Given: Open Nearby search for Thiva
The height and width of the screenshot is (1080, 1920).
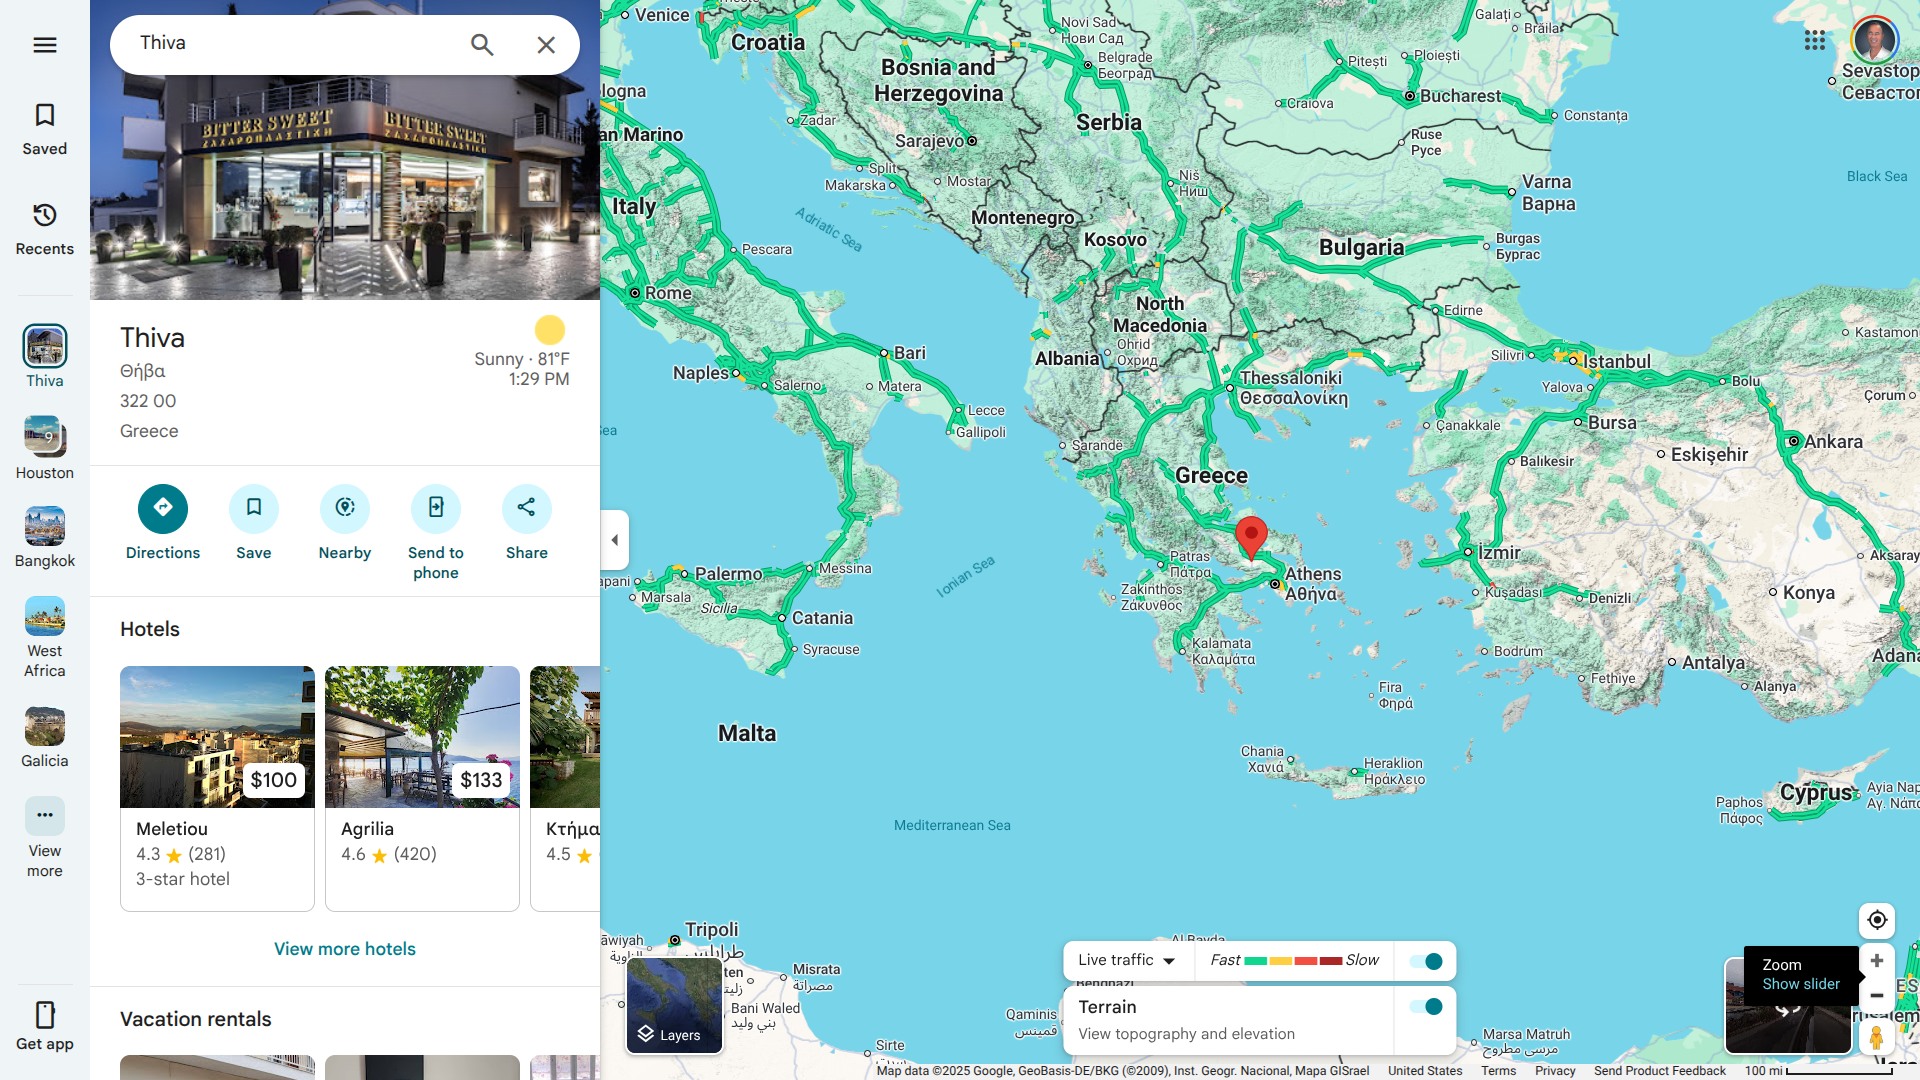Looking at the screenshot, I should [345, 509].
